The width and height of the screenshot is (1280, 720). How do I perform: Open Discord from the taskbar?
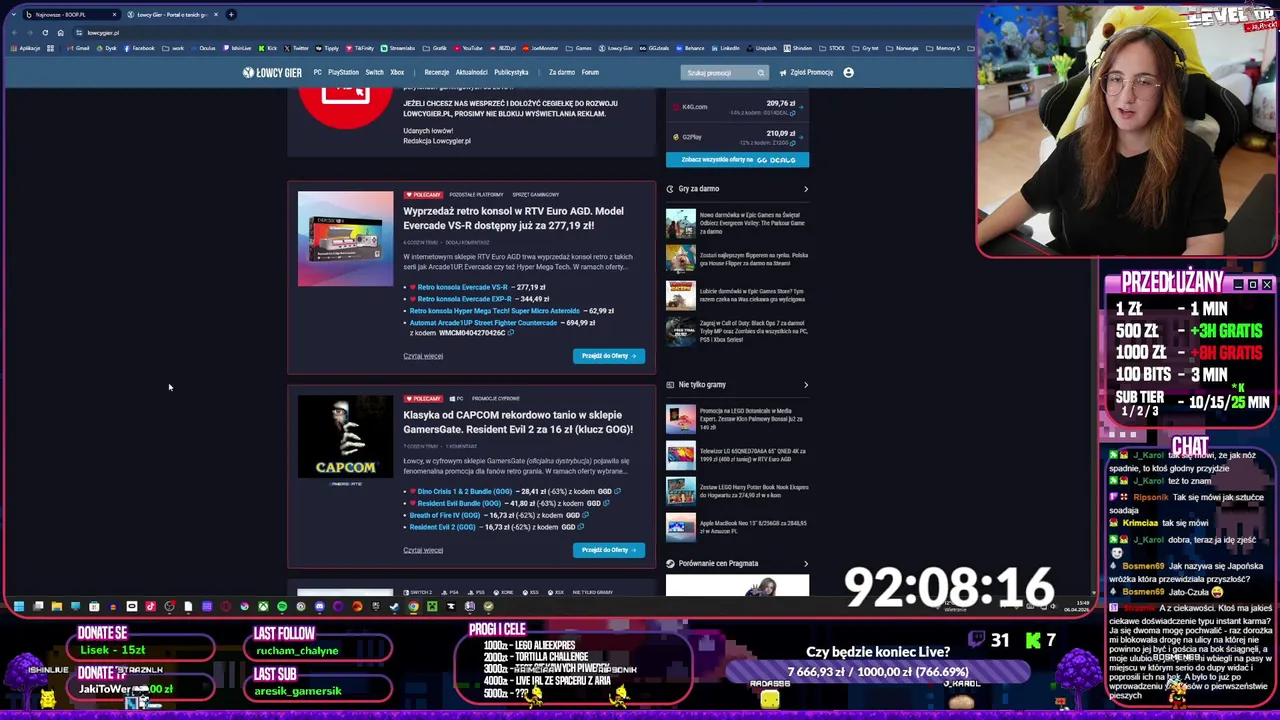pyautogui.click(x=320, y=606)
